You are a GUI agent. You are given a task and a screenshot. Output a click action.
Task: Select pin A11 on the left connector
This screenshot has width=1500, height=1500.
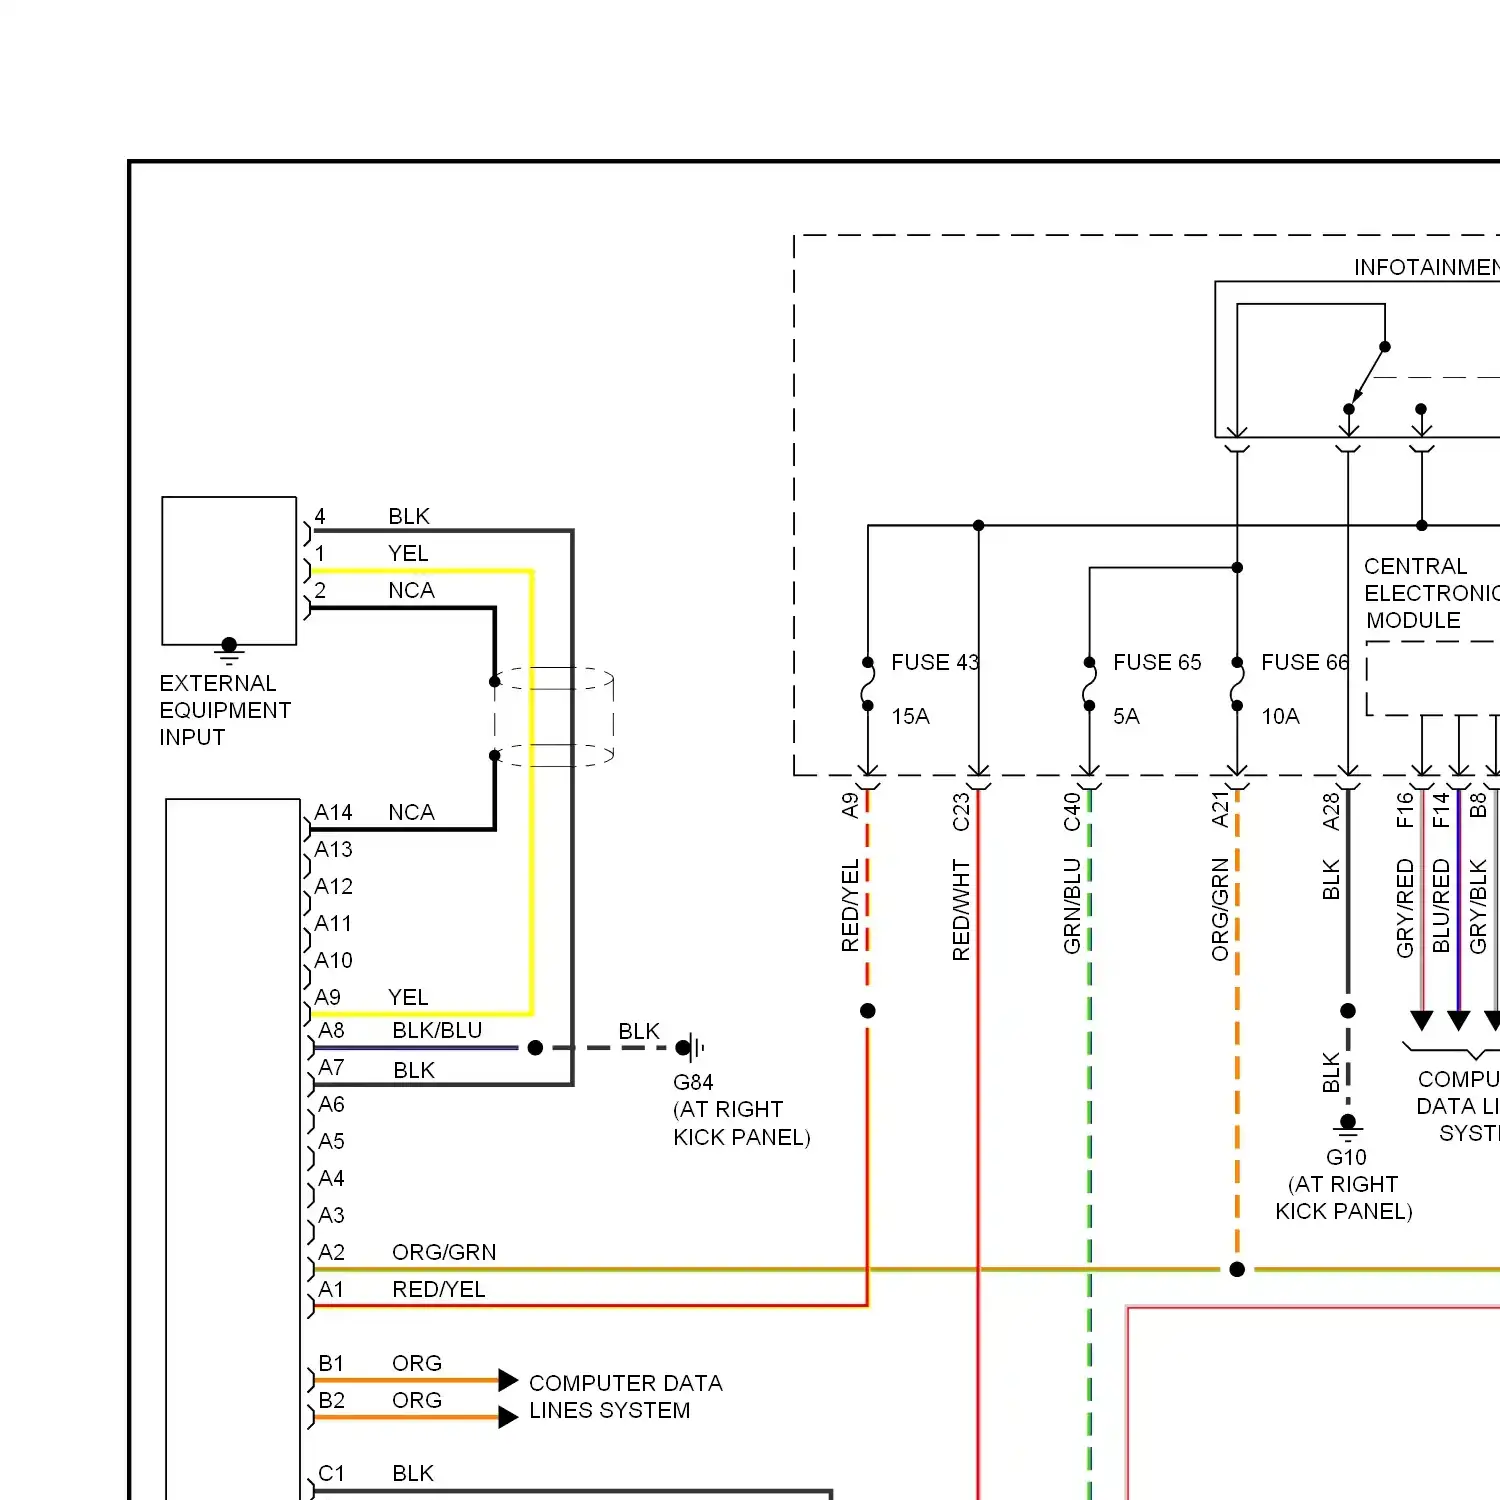coord(333,923)
